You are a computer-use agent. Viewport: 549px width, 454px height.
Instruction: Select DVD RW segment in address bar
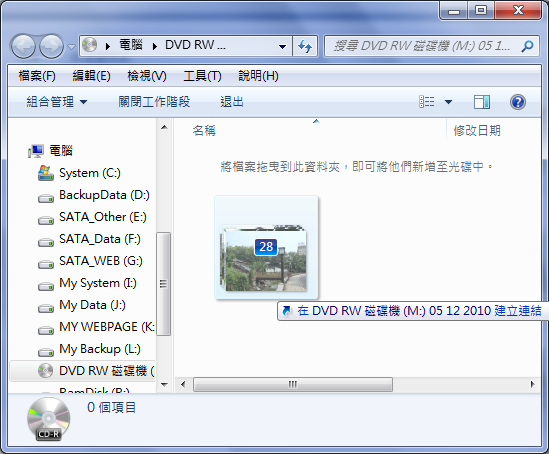(195, 45)
